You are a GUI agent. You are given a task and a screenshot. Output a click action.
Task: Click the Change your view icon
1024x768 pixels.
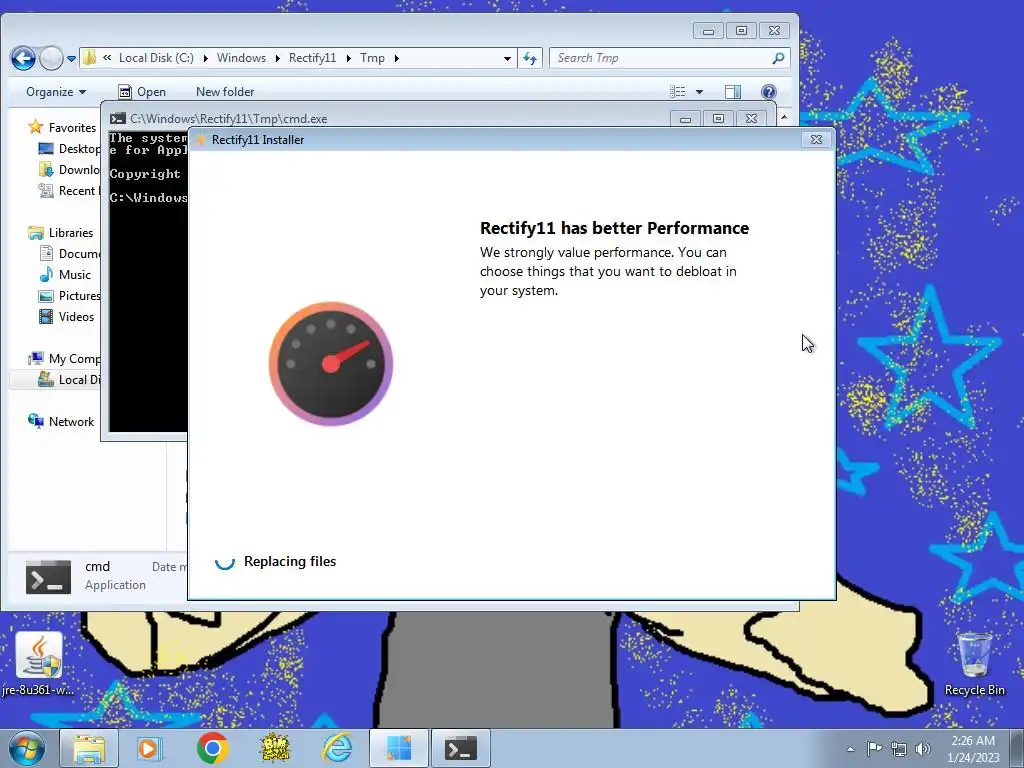[678, 92]
